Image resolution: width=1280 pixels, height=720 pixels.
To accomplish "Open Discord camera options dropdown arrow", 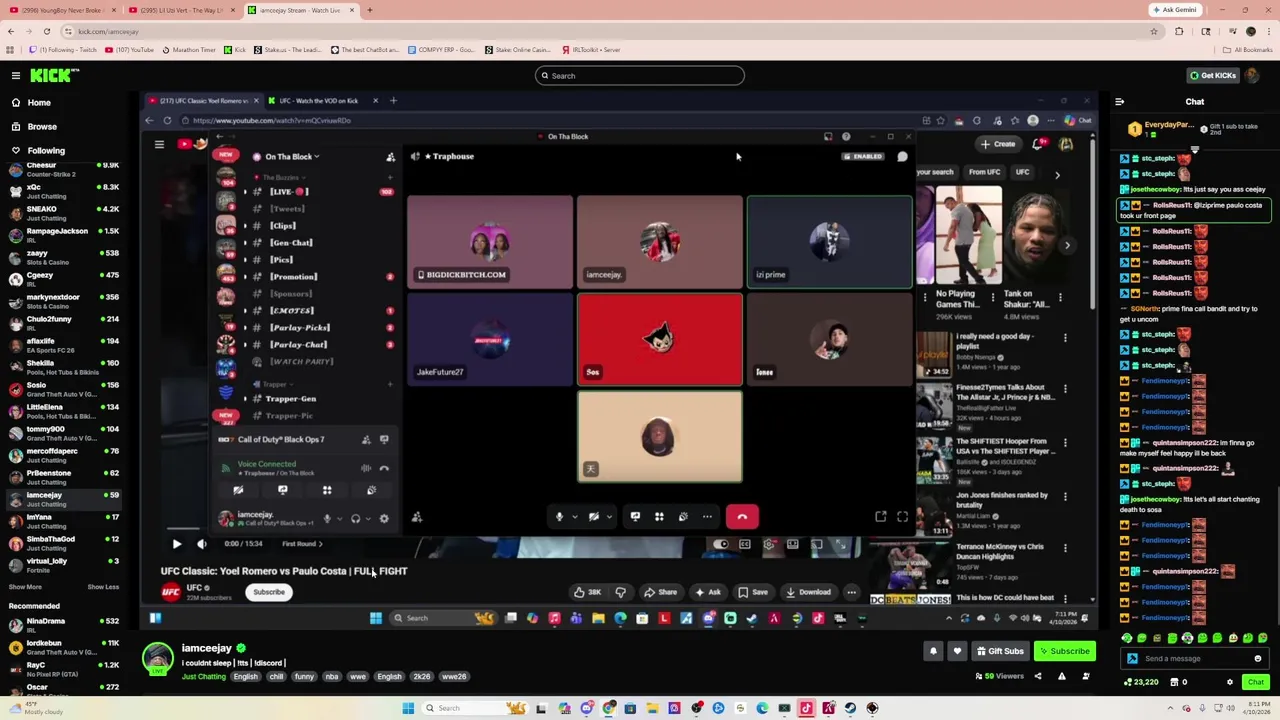I will point(609,517).
